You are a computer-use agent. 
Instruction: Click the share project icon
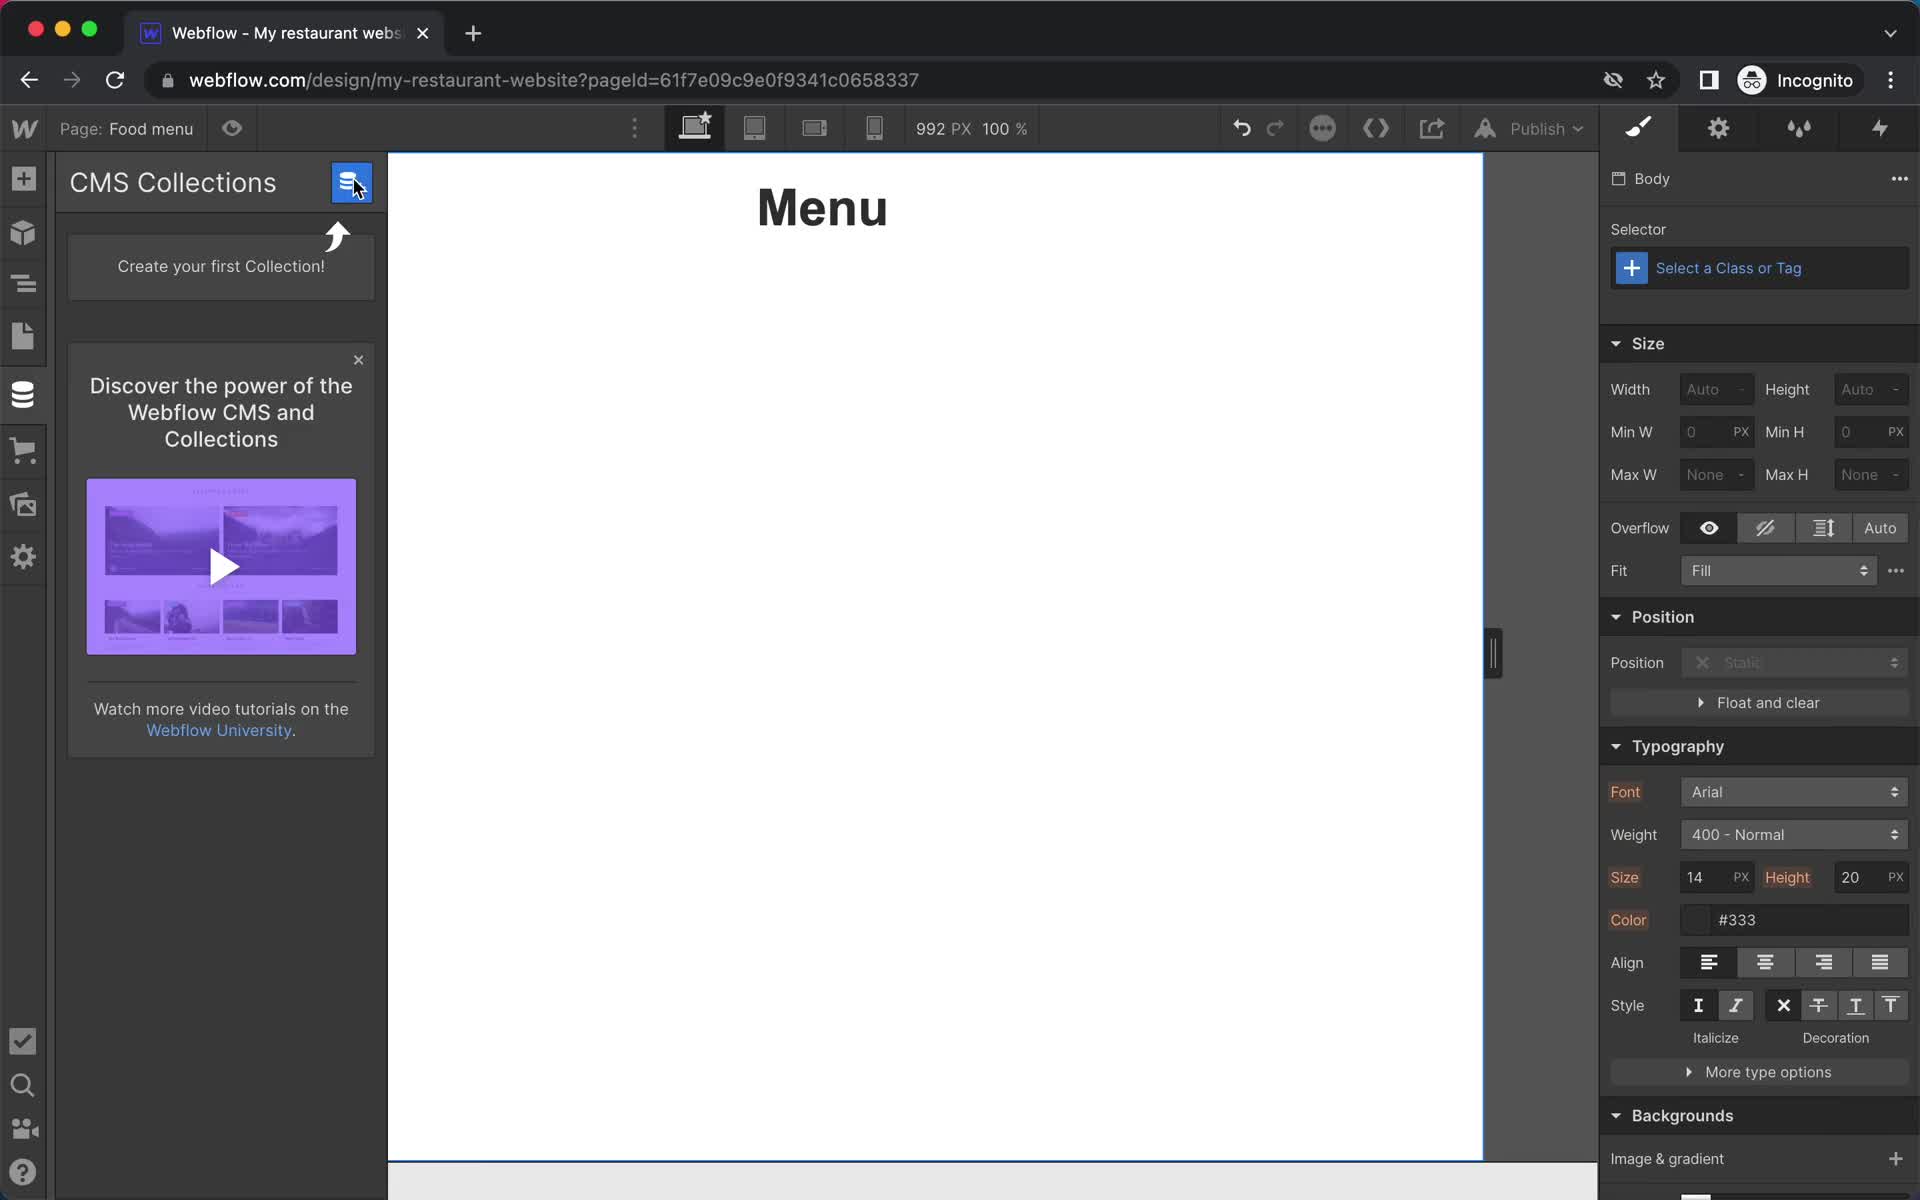pyautogui.click(x=1431, y=128)
